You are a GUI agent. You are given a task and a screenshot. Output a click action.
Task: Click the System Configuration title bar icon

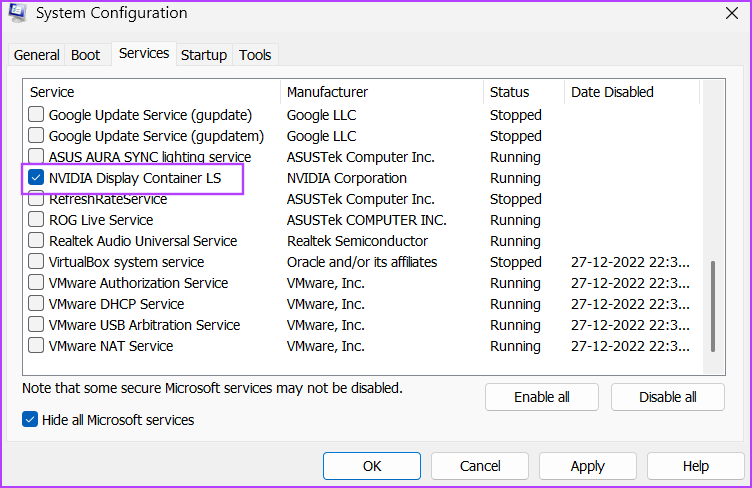click(x=17, y=12)
